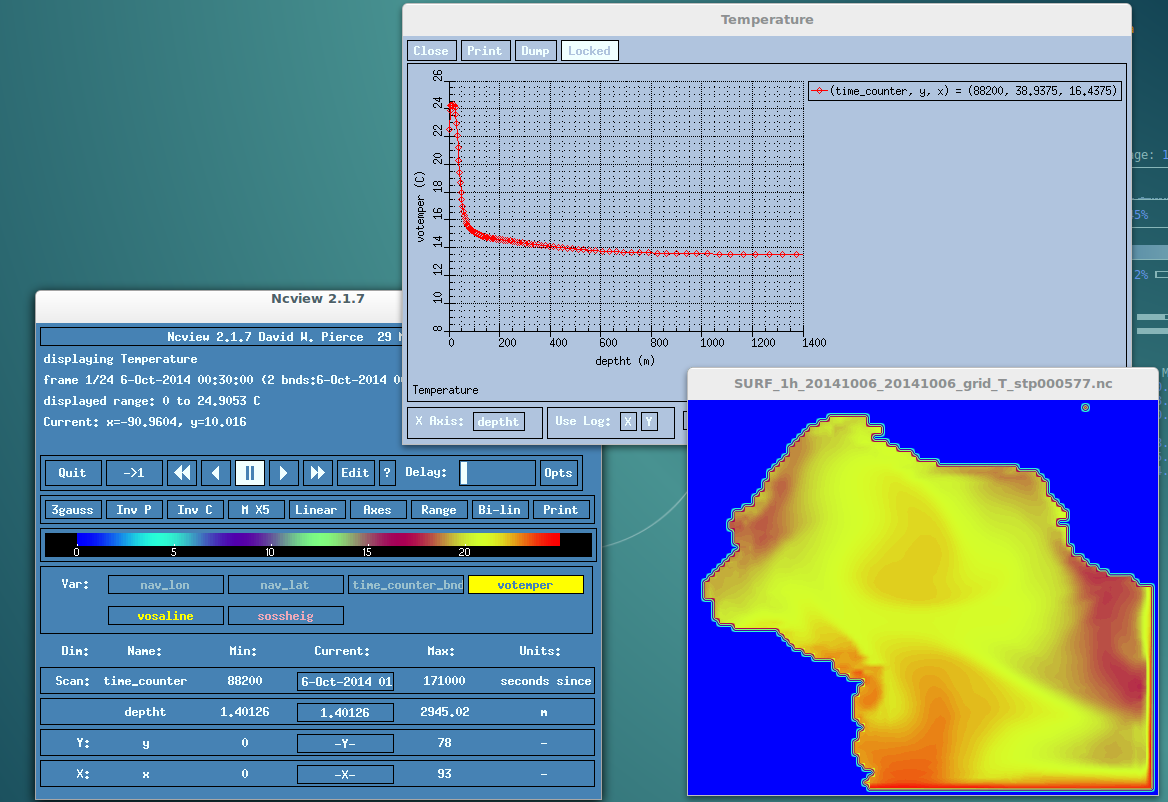Viewport: 1168px width, 802px height.
Task: Focus the Temperature window title bar
Action: click(x=766, y=19)
